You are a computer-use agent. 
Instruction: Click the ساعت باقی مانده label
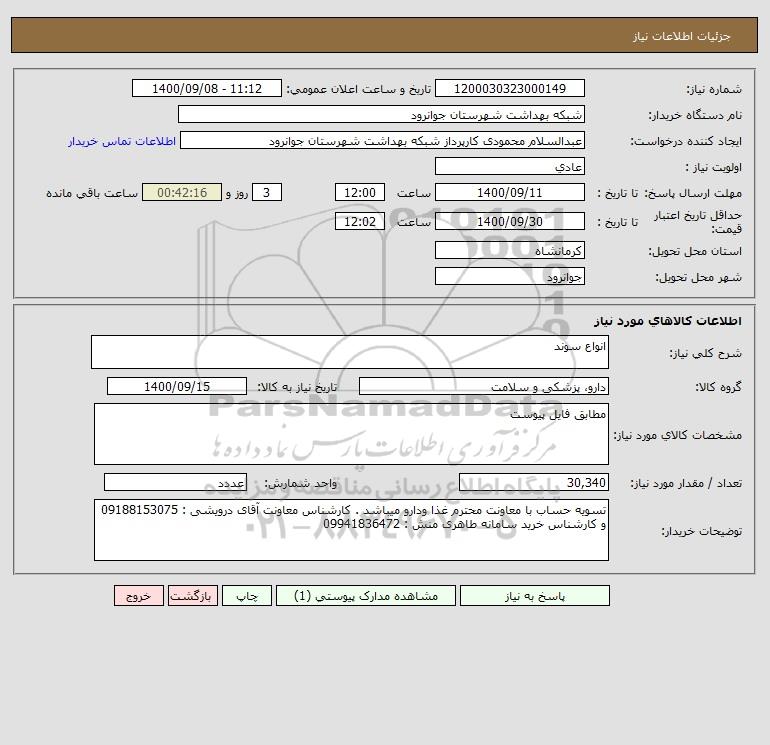click(x=92, y=193)
